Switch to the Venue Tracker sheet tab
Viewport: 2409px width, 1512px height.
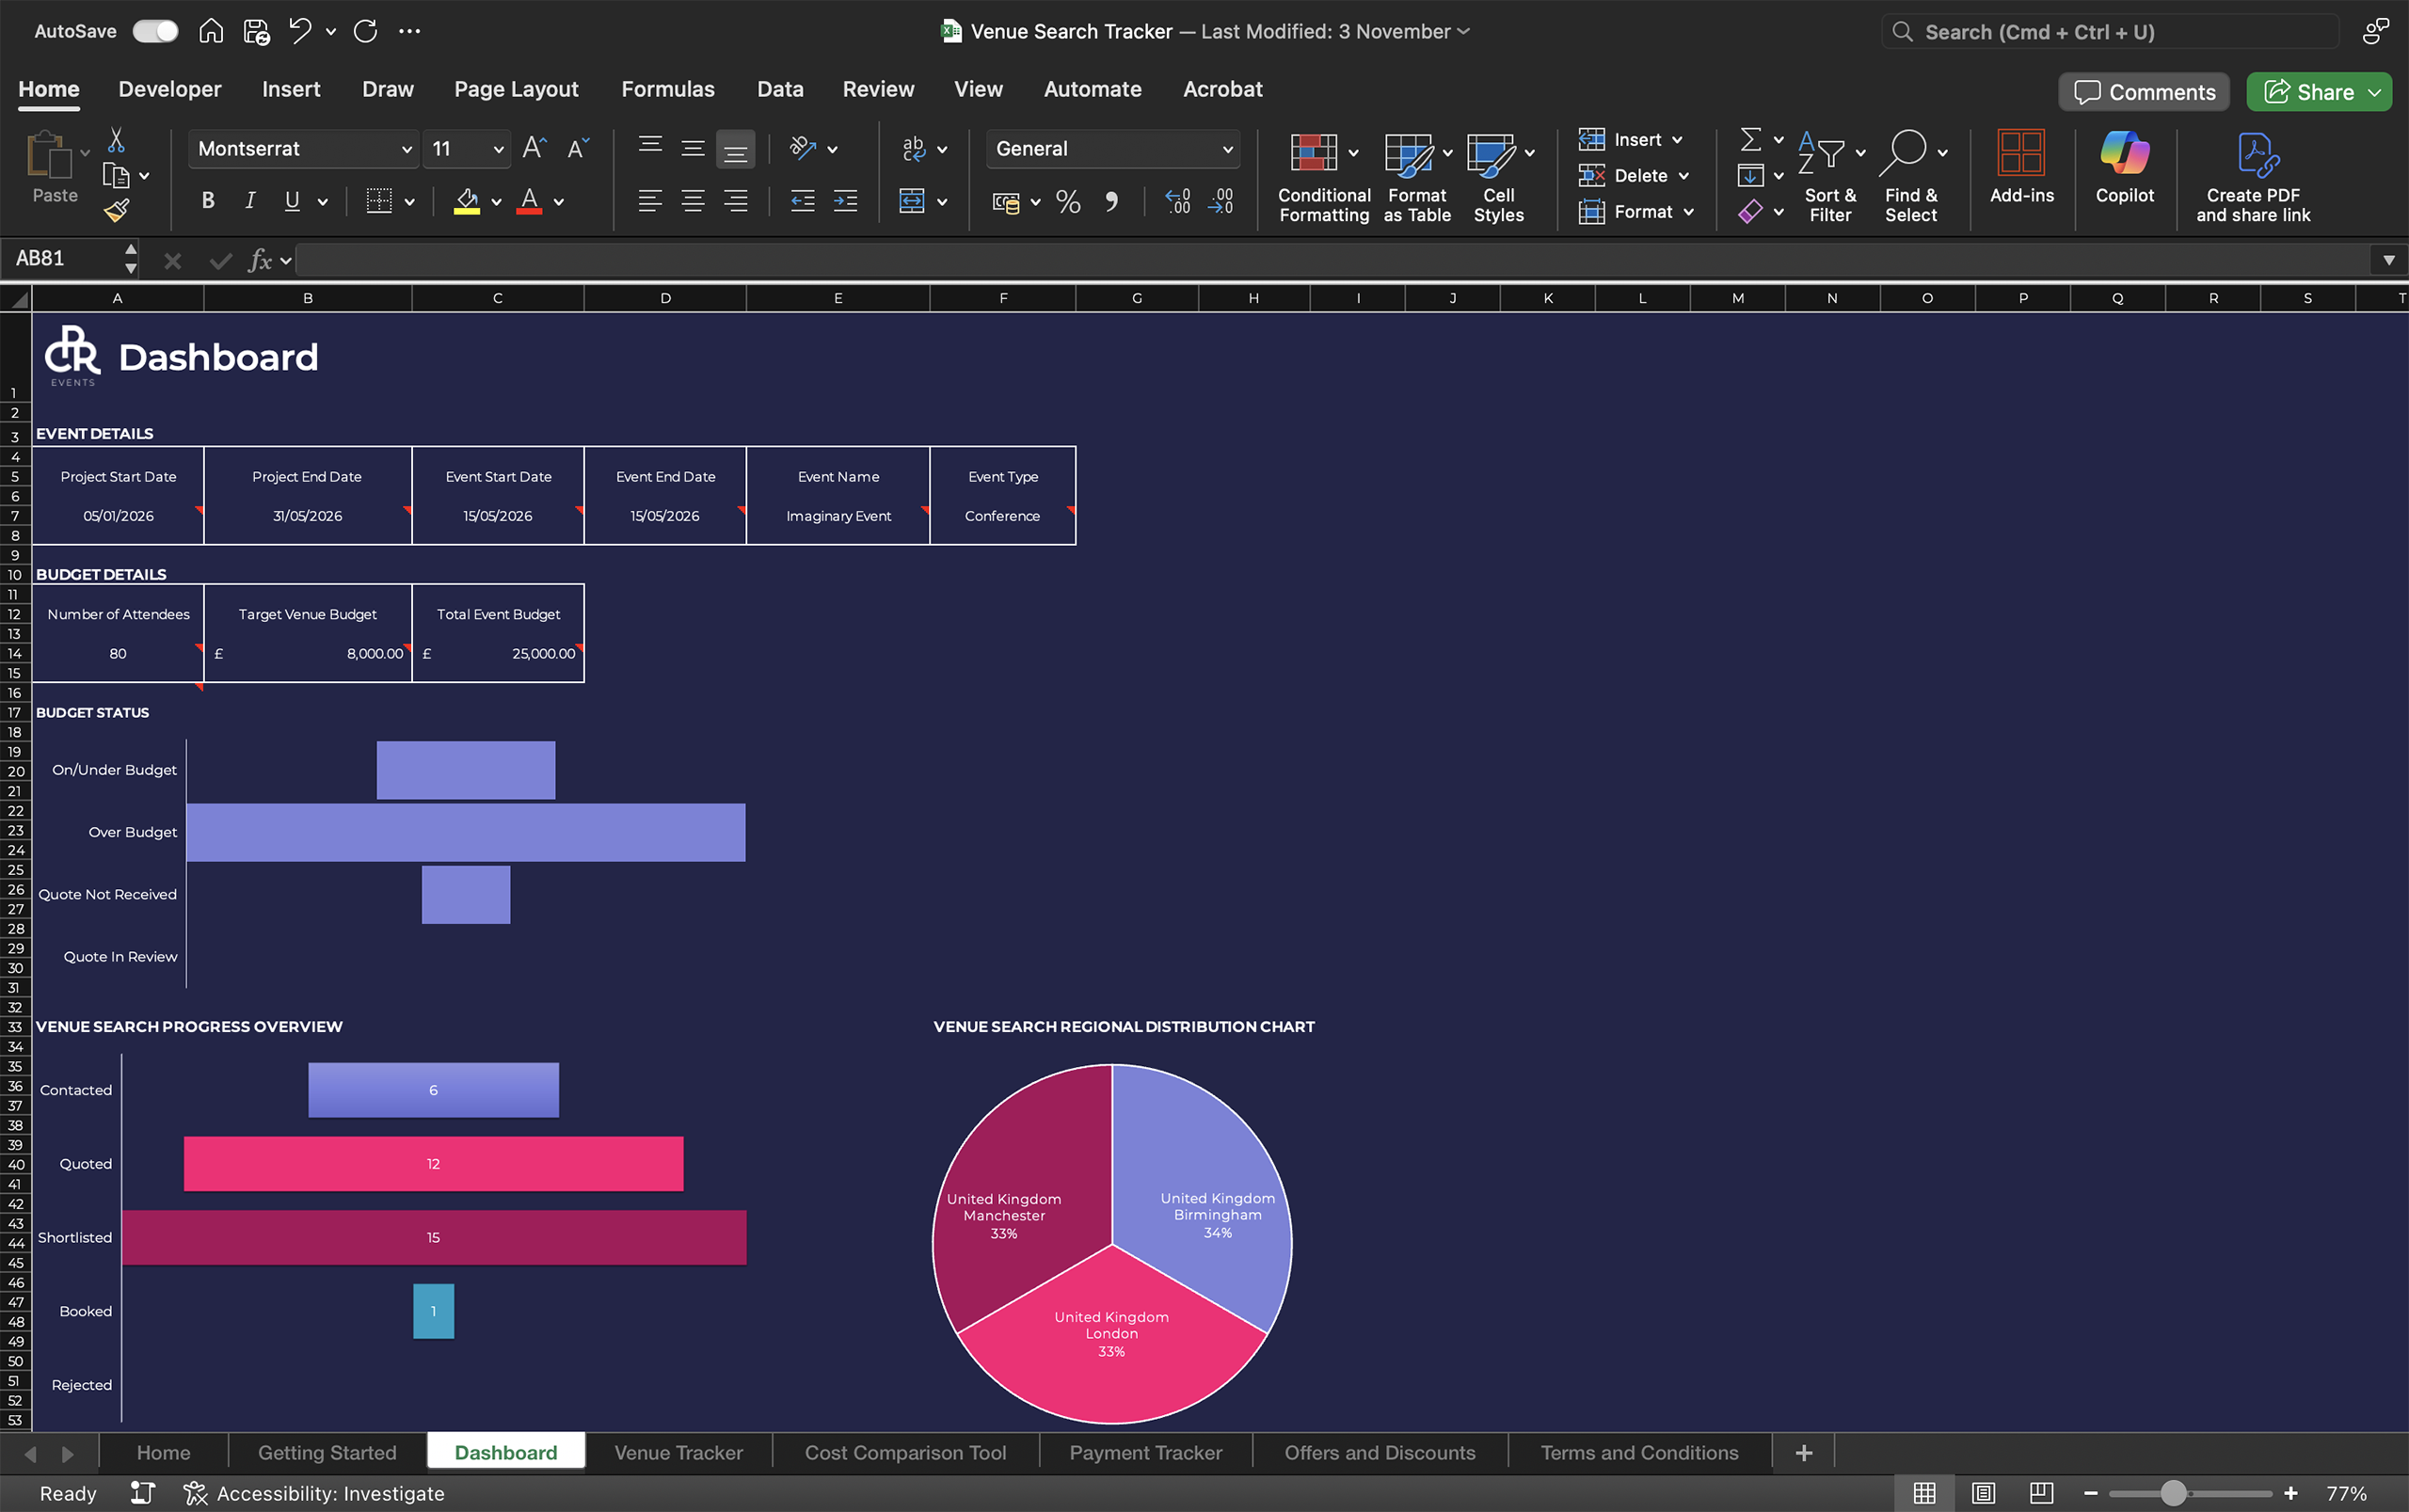pos(678,1452)
